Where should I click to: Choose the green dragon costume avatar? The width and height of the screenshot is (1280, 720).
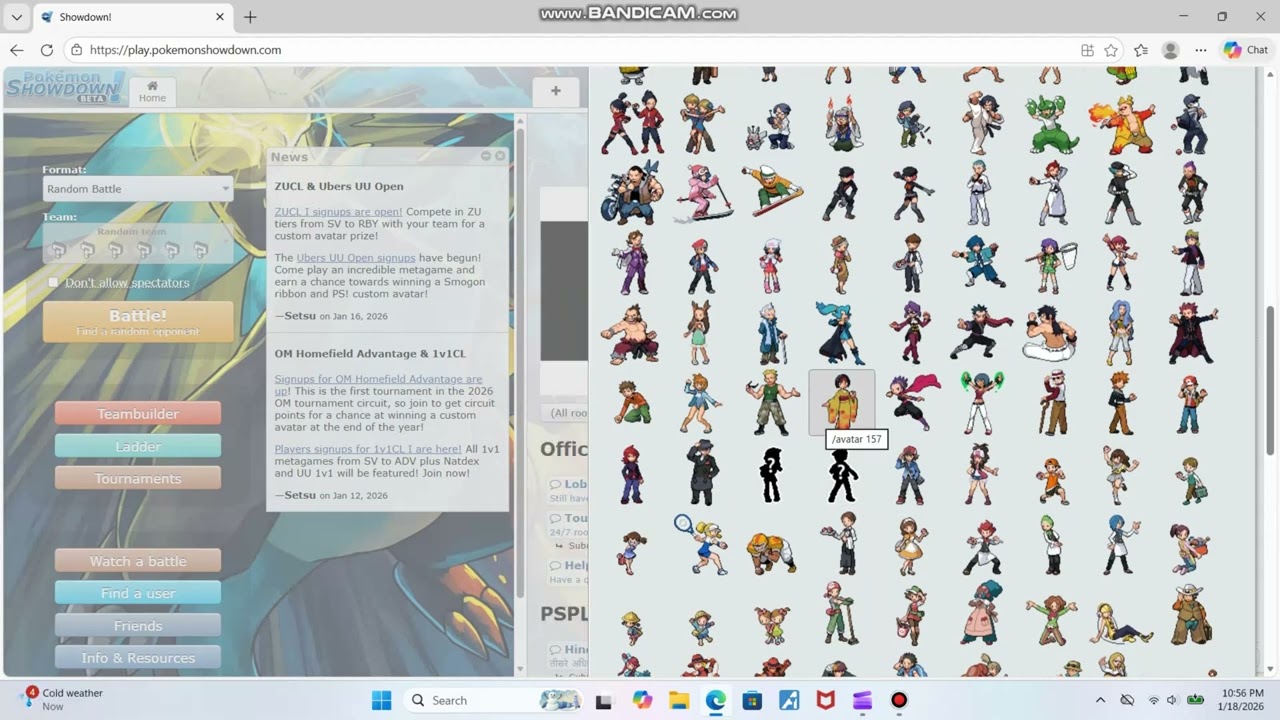click(1052, 124)
